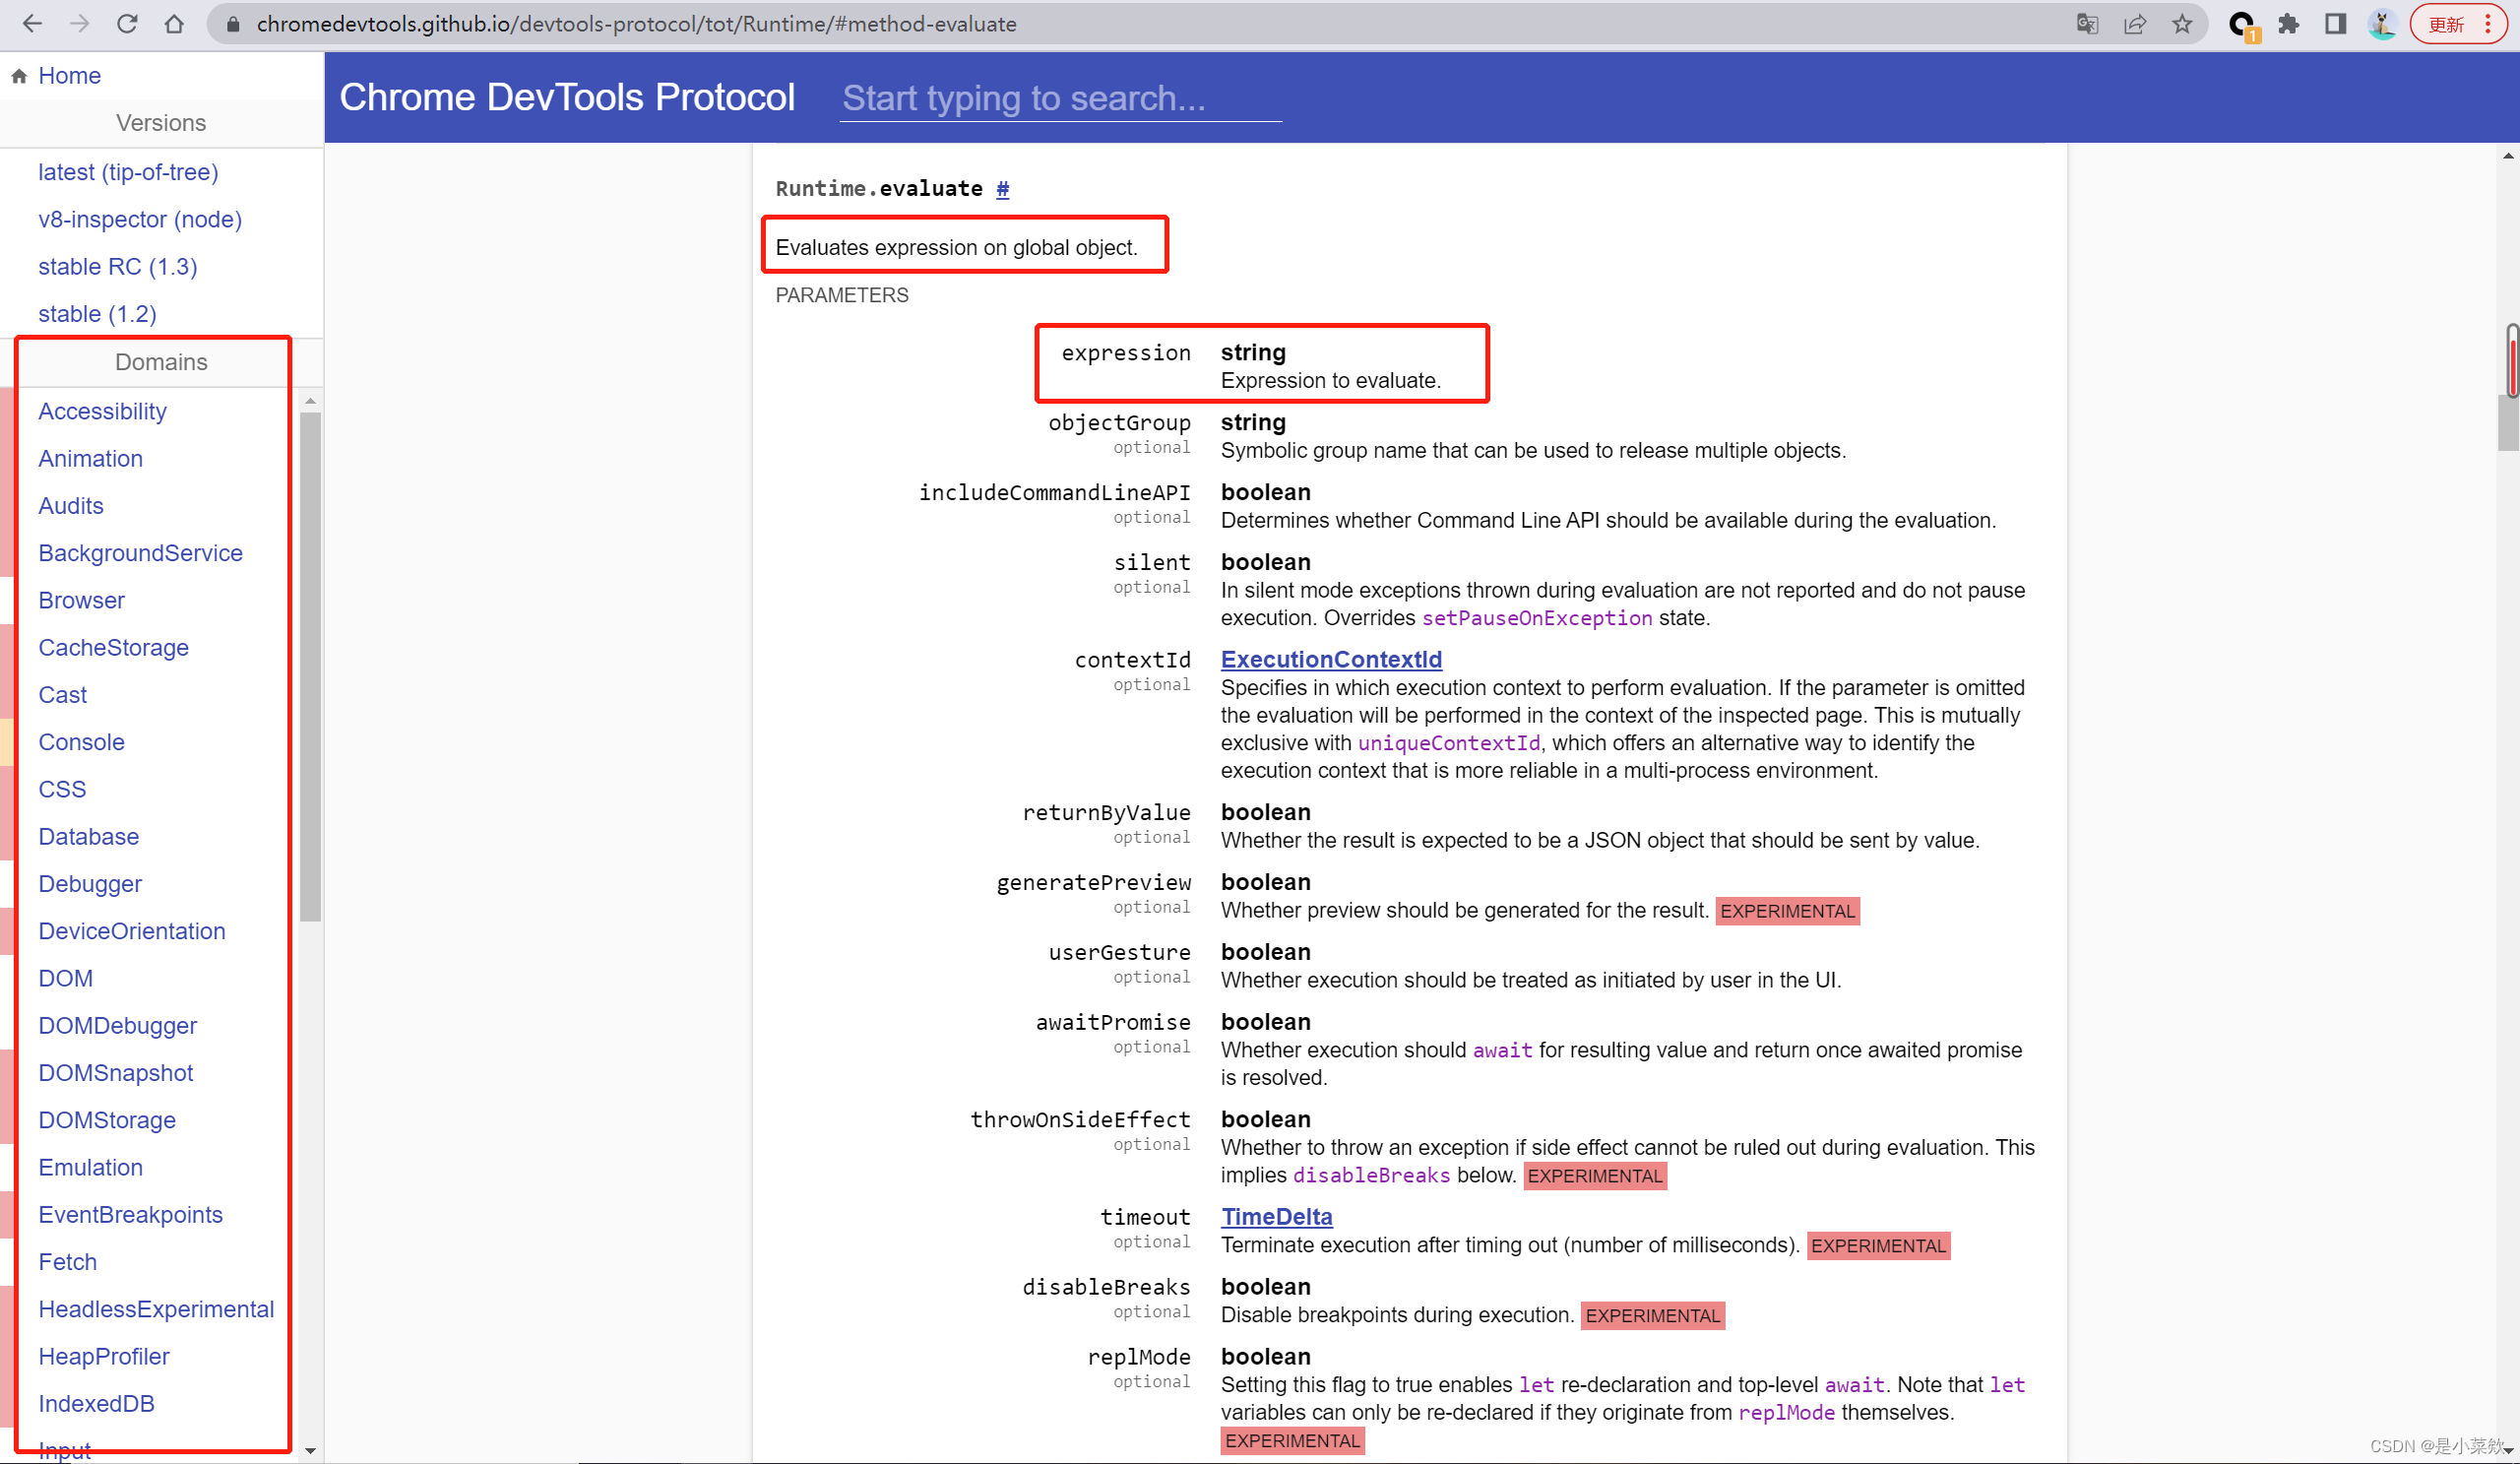Open the Animation domain
Image resolution: width=2520 pixels, height=1464 pixels.
[90, 458]
